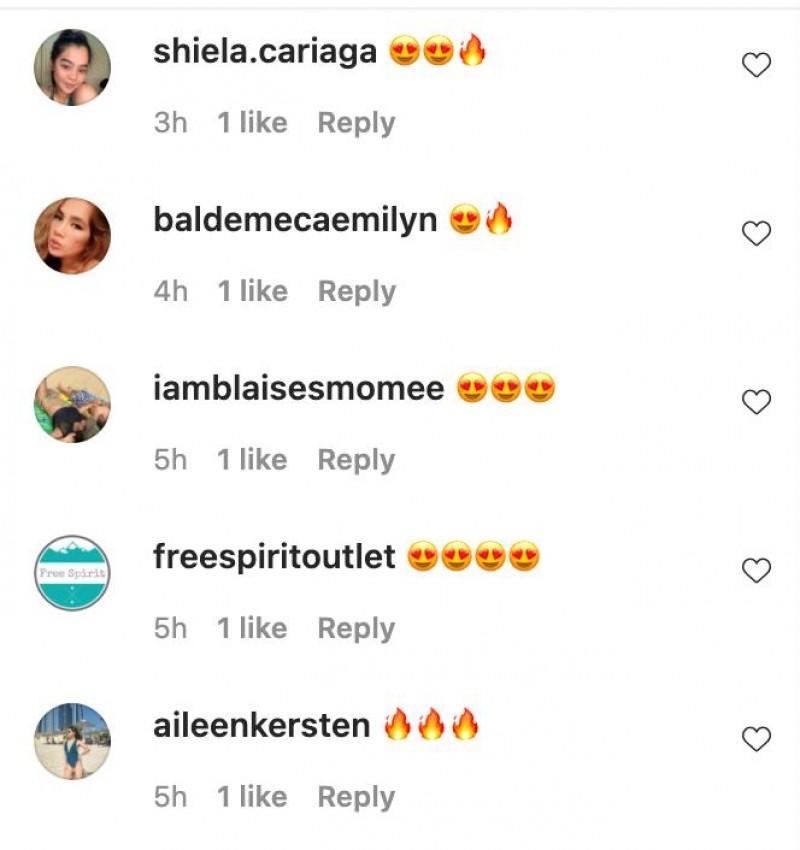The image size is (800, 850).
Task: Reply to shiela.cariaga's comment
Action: coord(356,124)
